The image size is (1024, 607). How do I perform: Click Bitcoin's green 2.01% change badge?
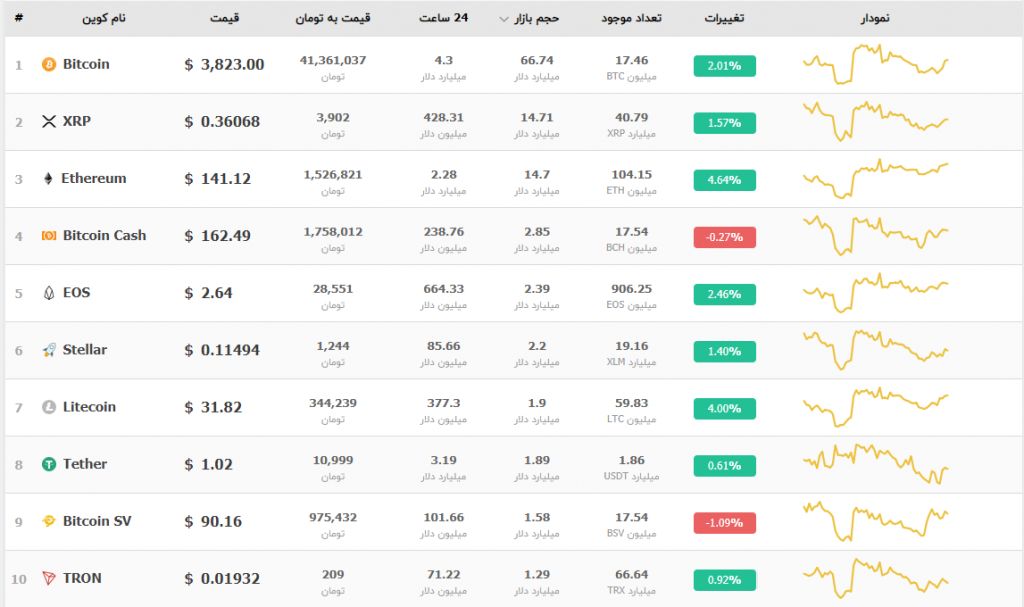point(724,66)
